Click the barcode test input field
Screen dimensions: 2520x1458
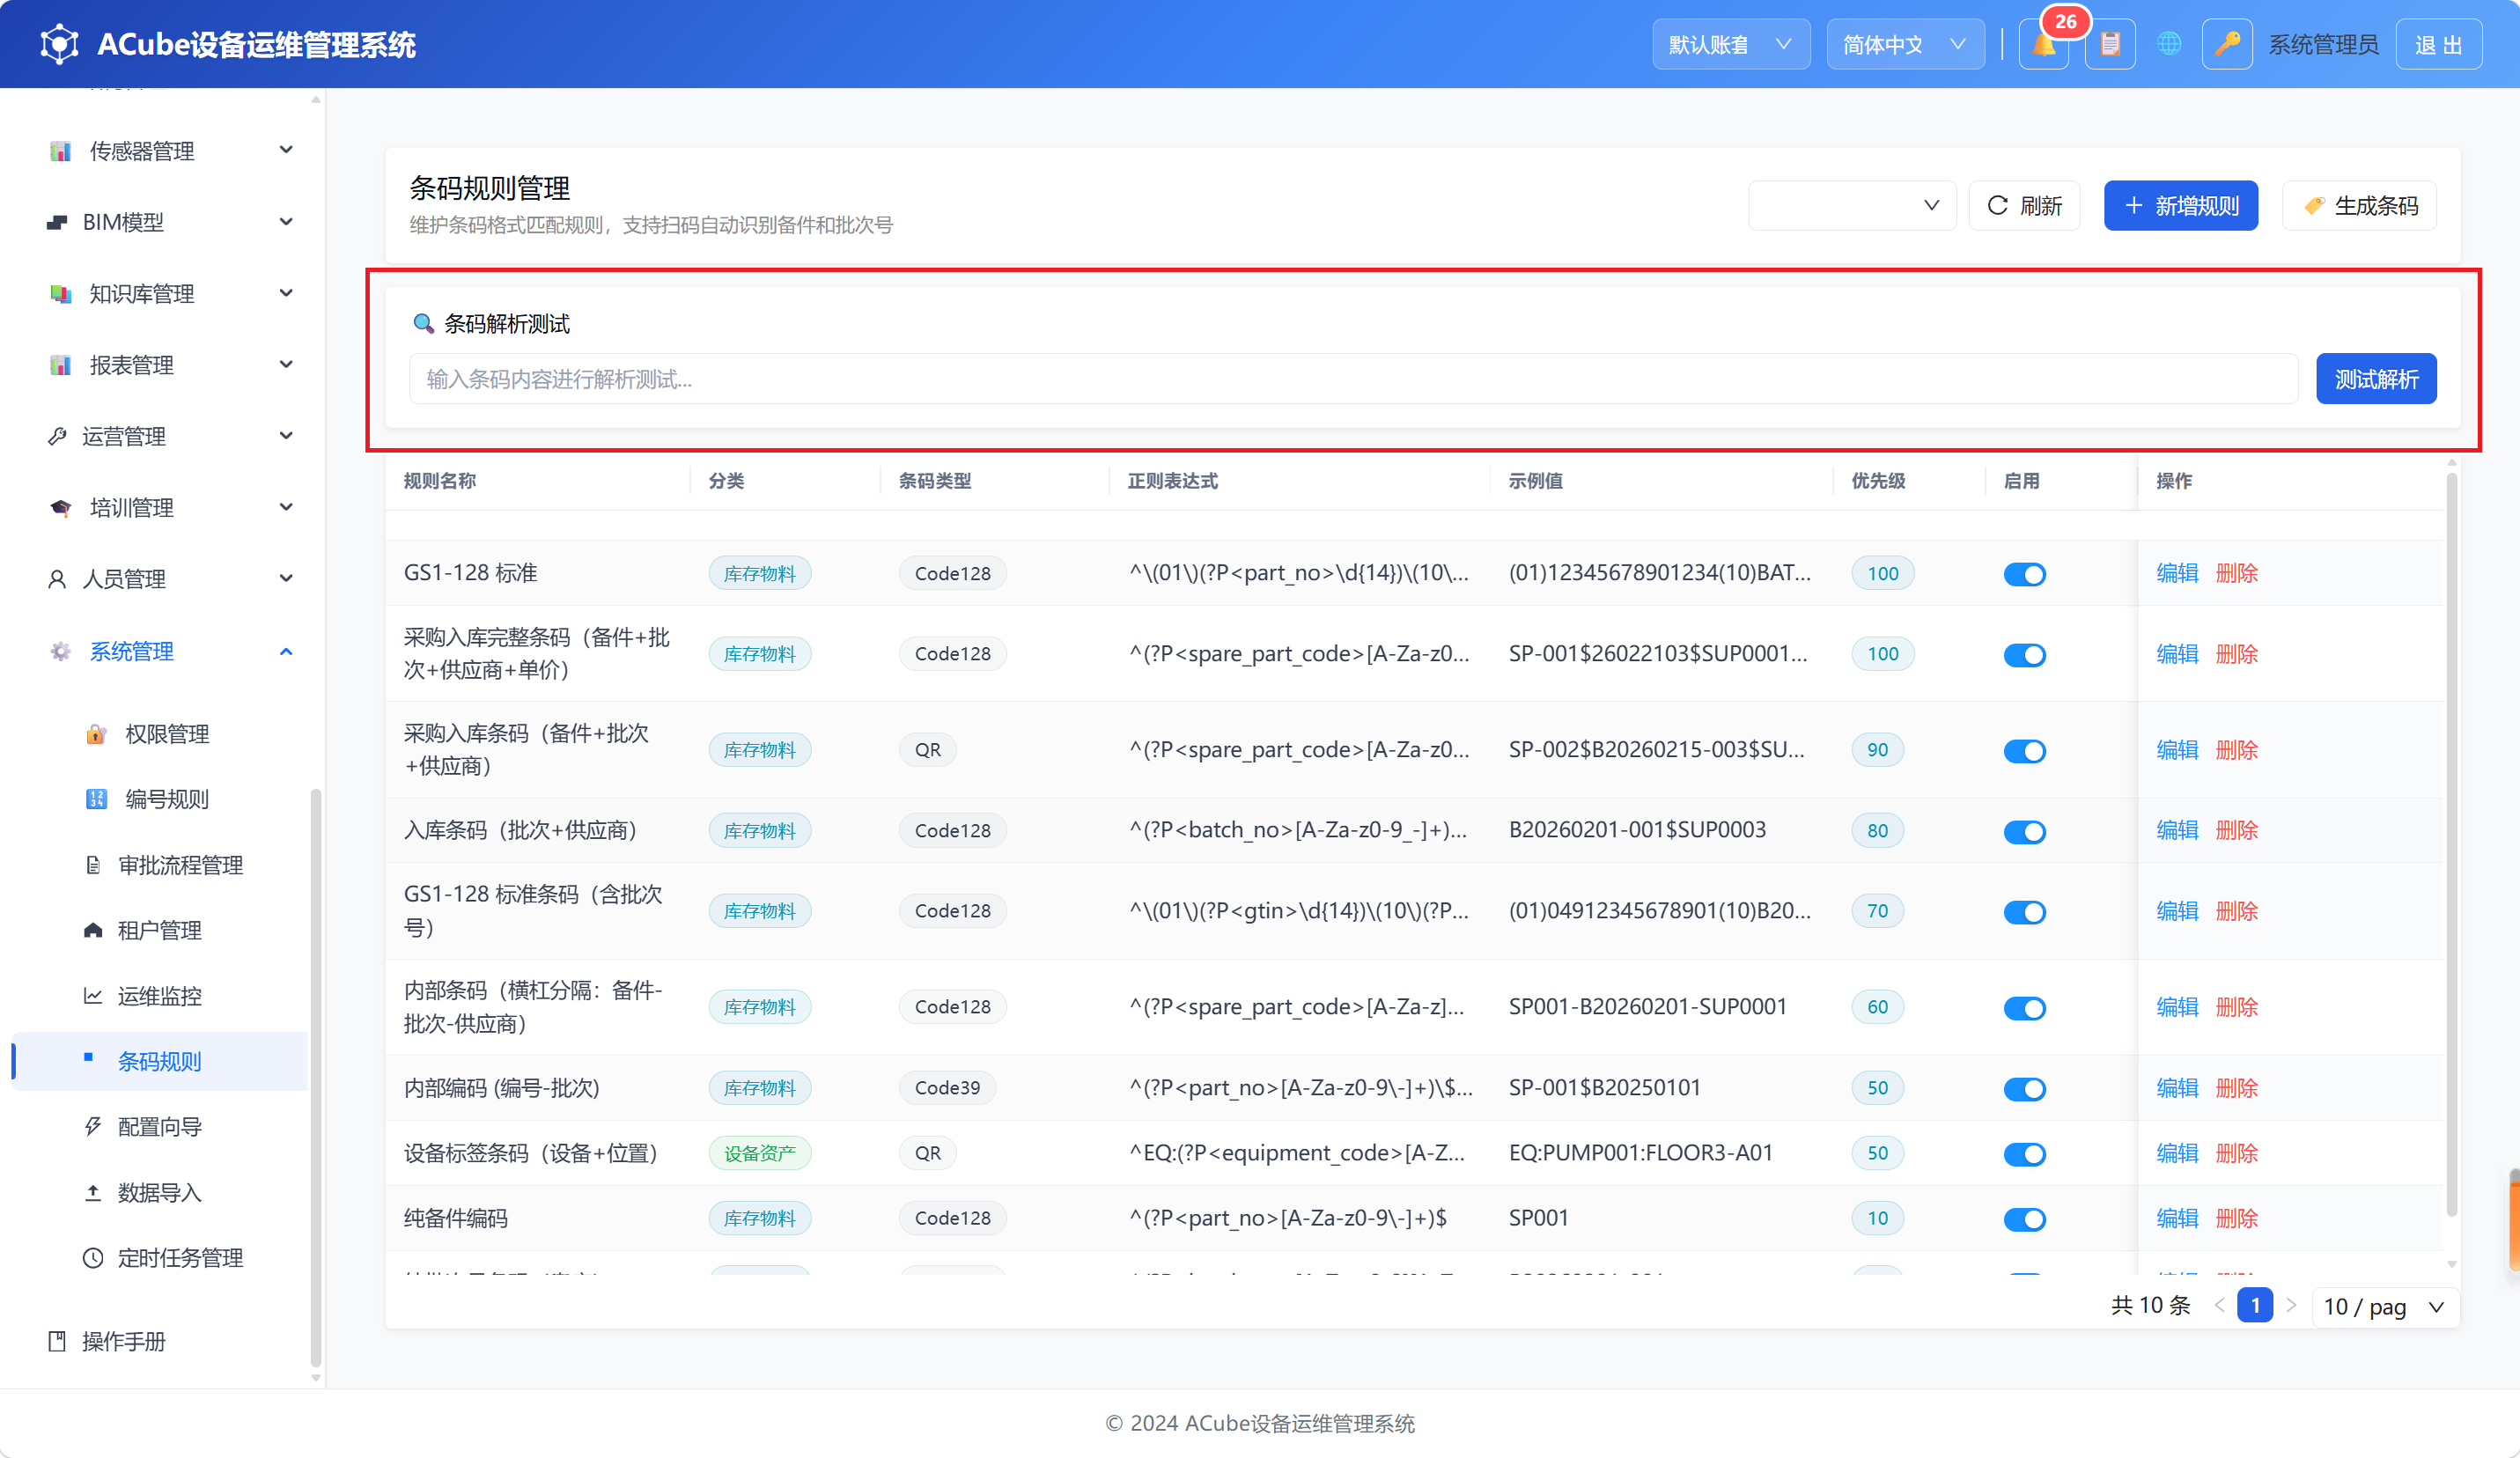point(1353,379)
